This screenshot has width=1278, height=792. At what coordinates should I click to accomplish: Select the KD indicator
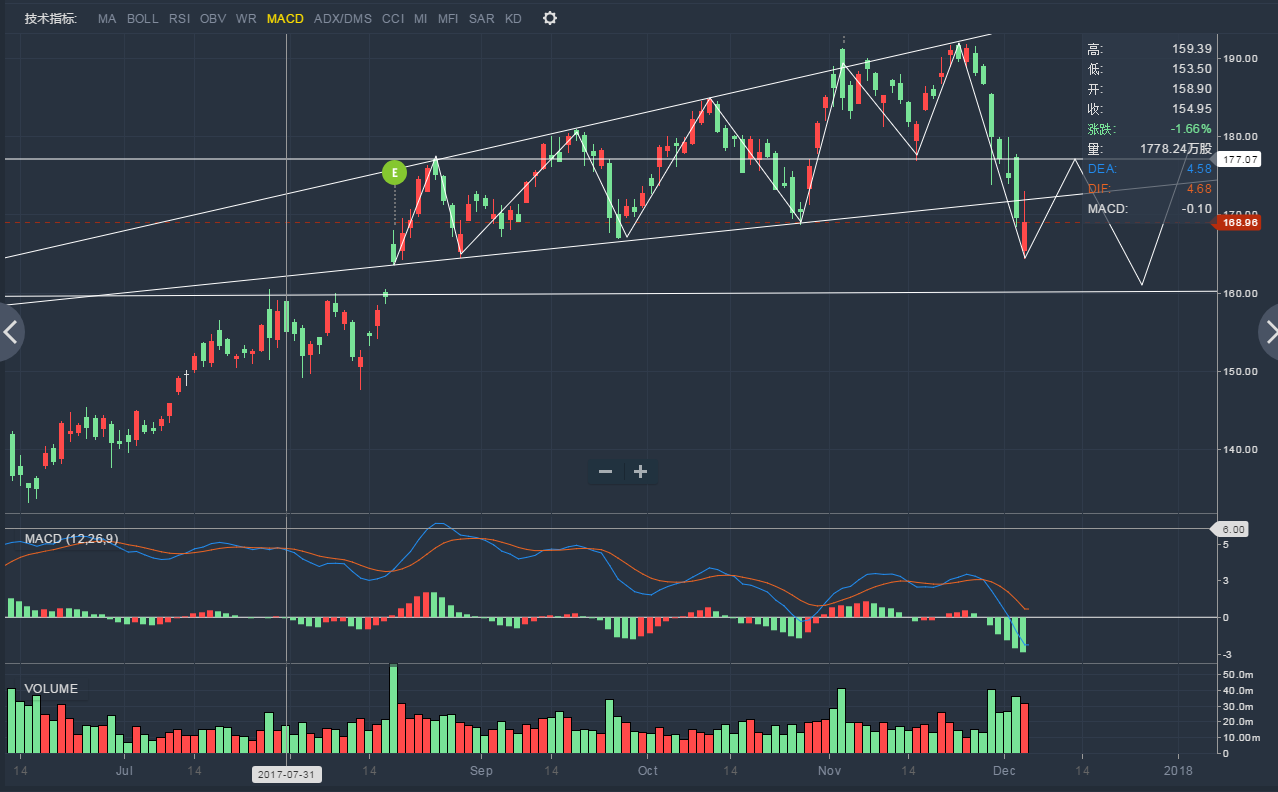[513, 19]
